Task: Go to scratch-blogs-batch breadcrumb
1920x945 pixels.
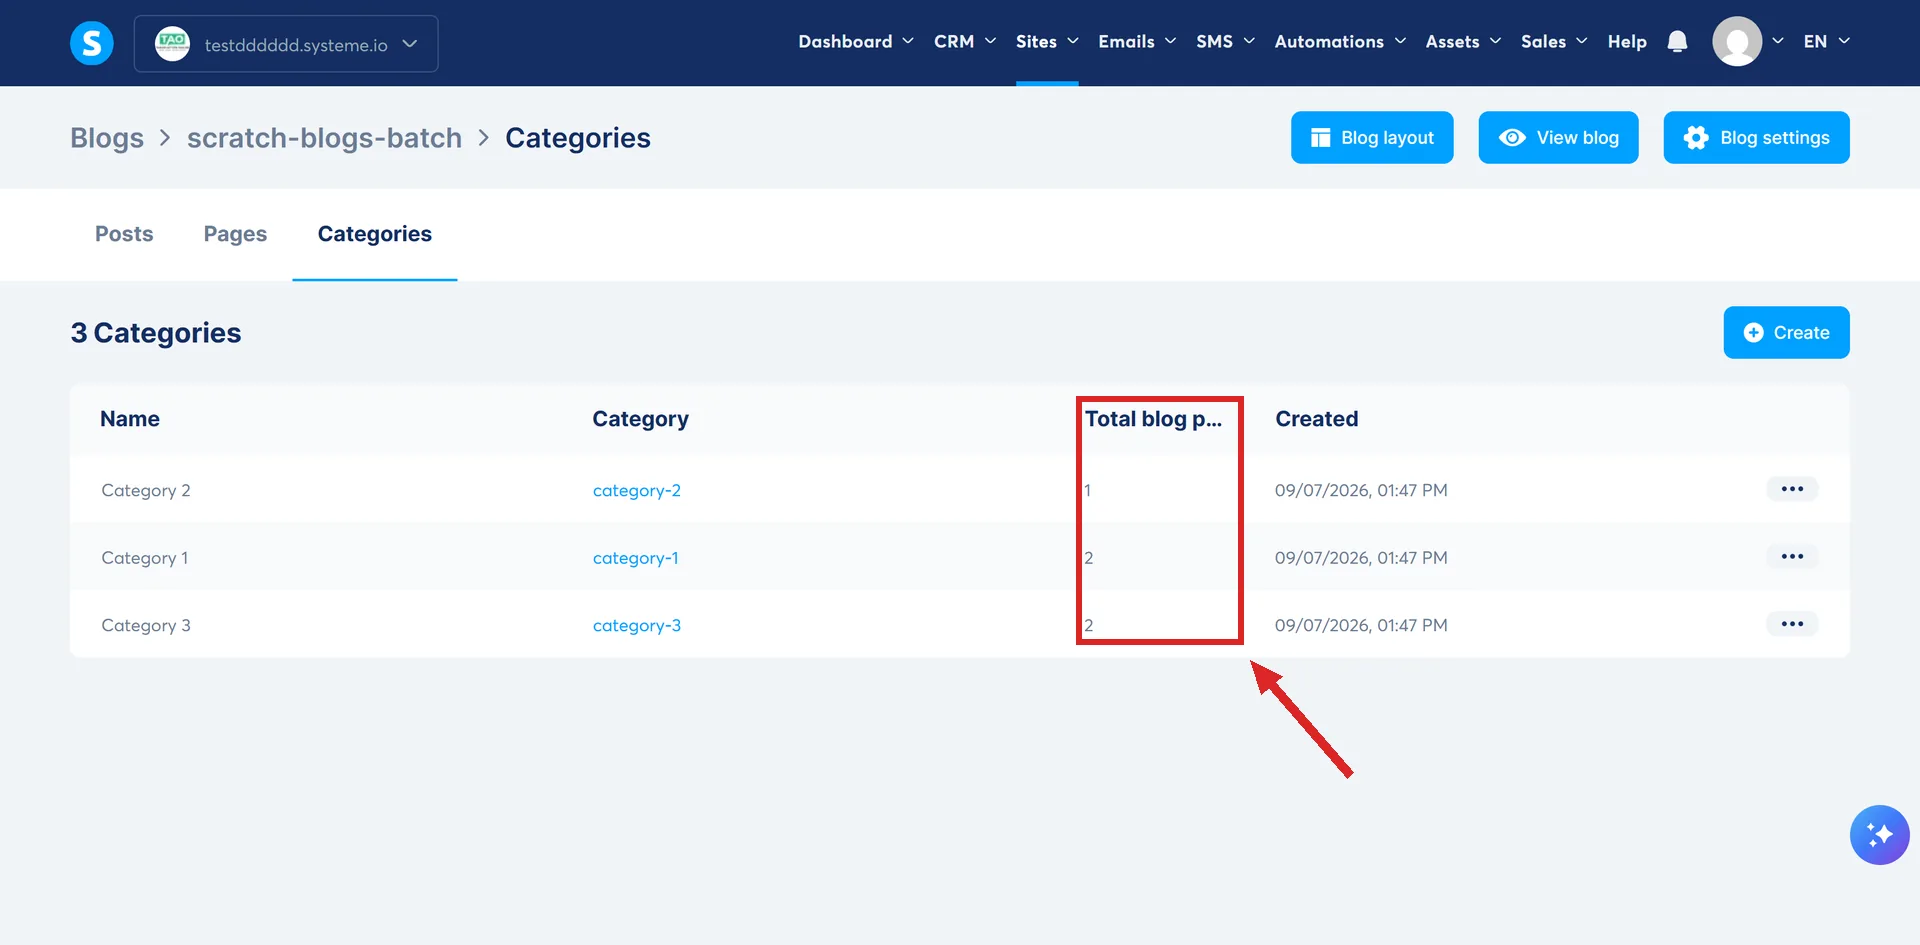Action: click(x=324, y=138)
